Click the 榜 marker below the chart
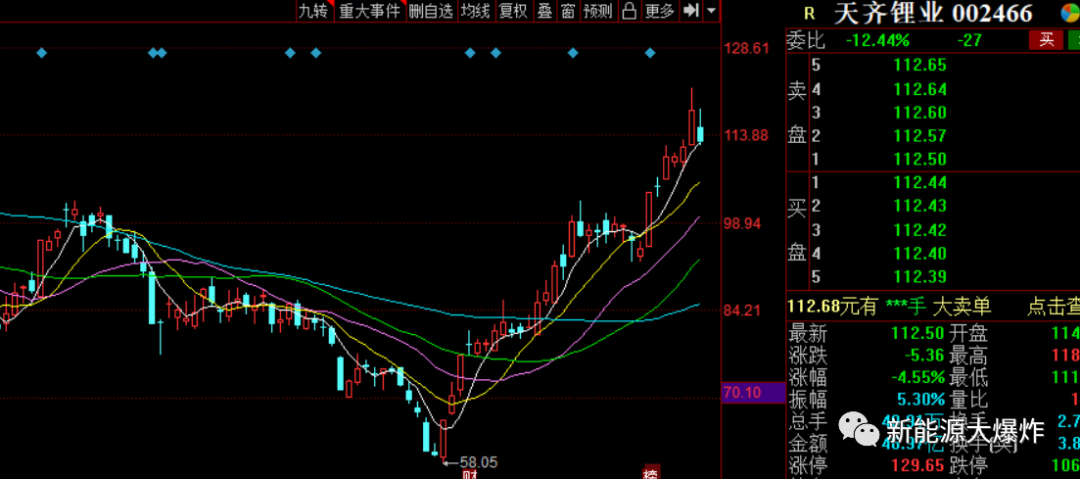Viewport: 1080px width, 479px height. pyautogui.click(x=650, y=474)
